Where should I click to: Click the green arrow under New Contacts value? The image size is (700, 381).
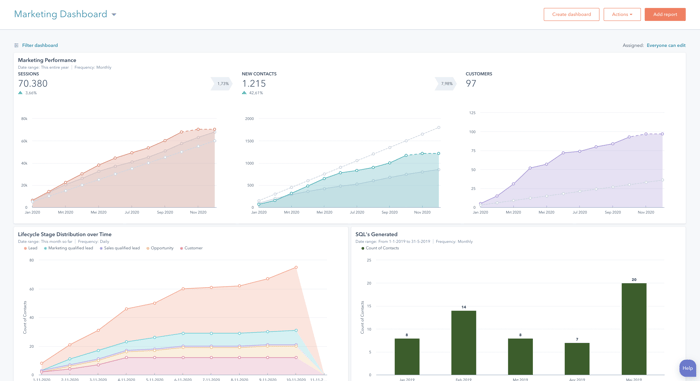click(x=244, y=93)
